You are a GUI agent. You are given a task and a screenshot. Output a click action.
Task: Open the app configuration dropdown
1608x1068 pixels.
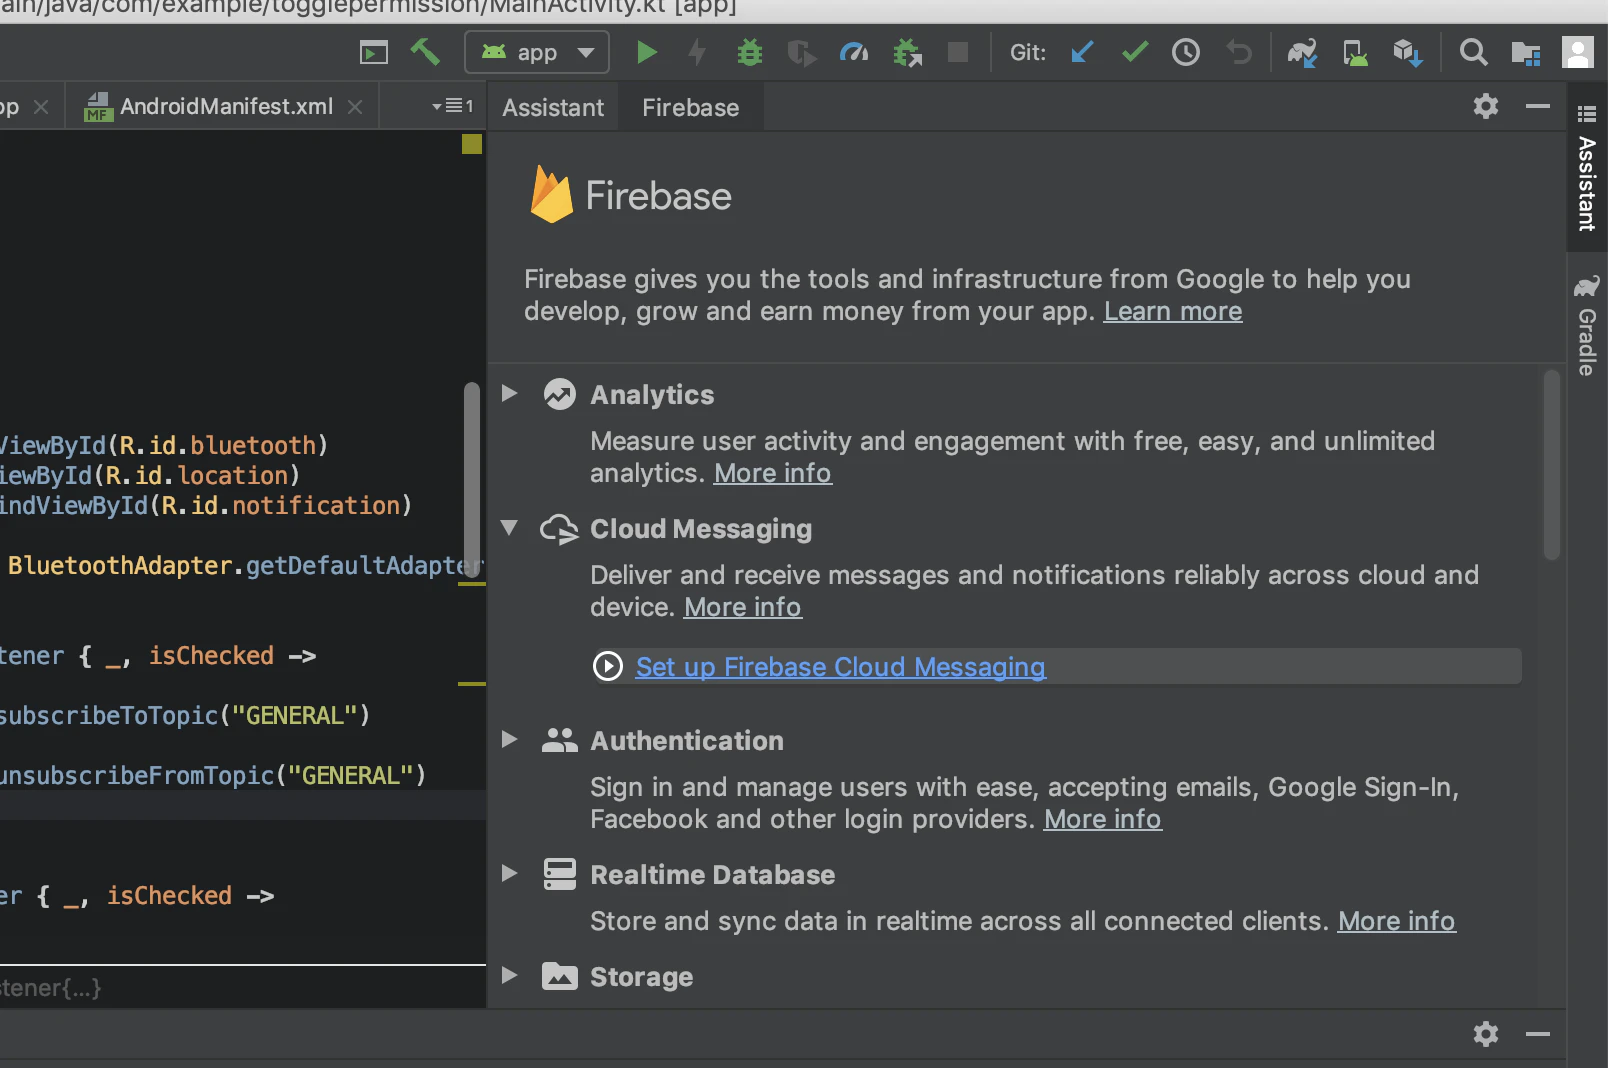click(537, 52)
